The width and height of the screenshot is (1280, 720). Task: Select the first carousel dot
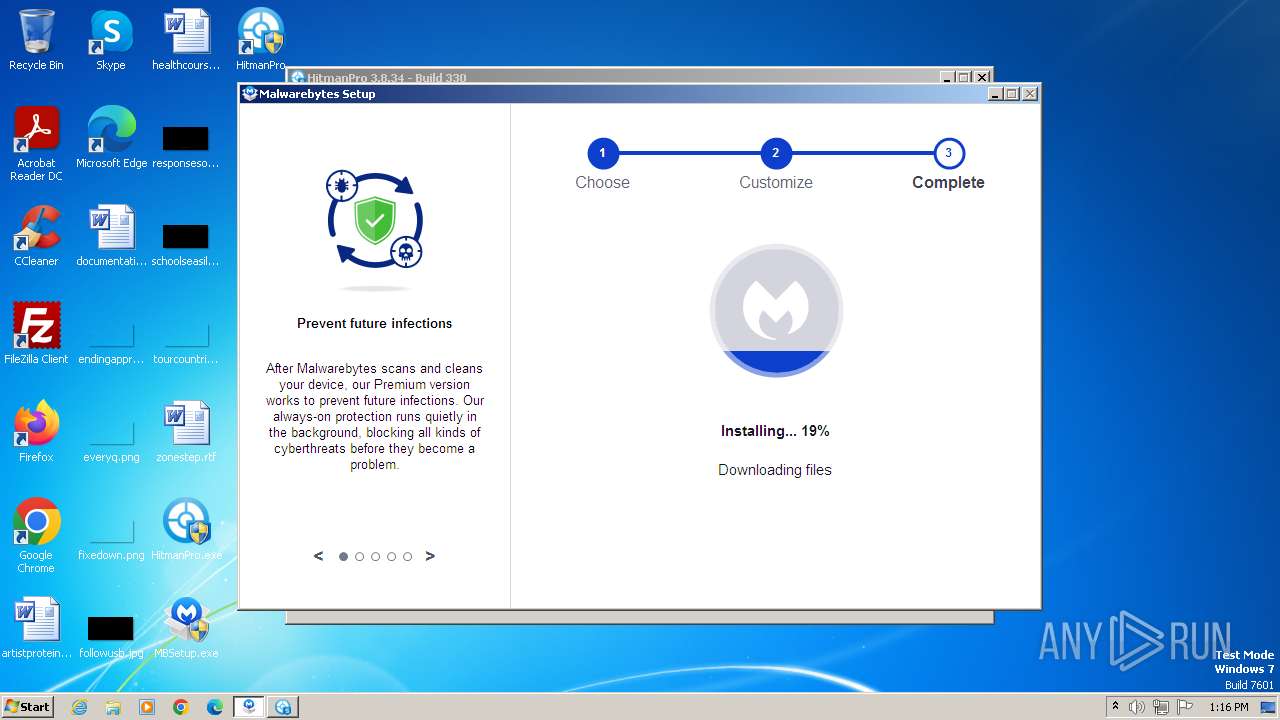pos(344,557)
